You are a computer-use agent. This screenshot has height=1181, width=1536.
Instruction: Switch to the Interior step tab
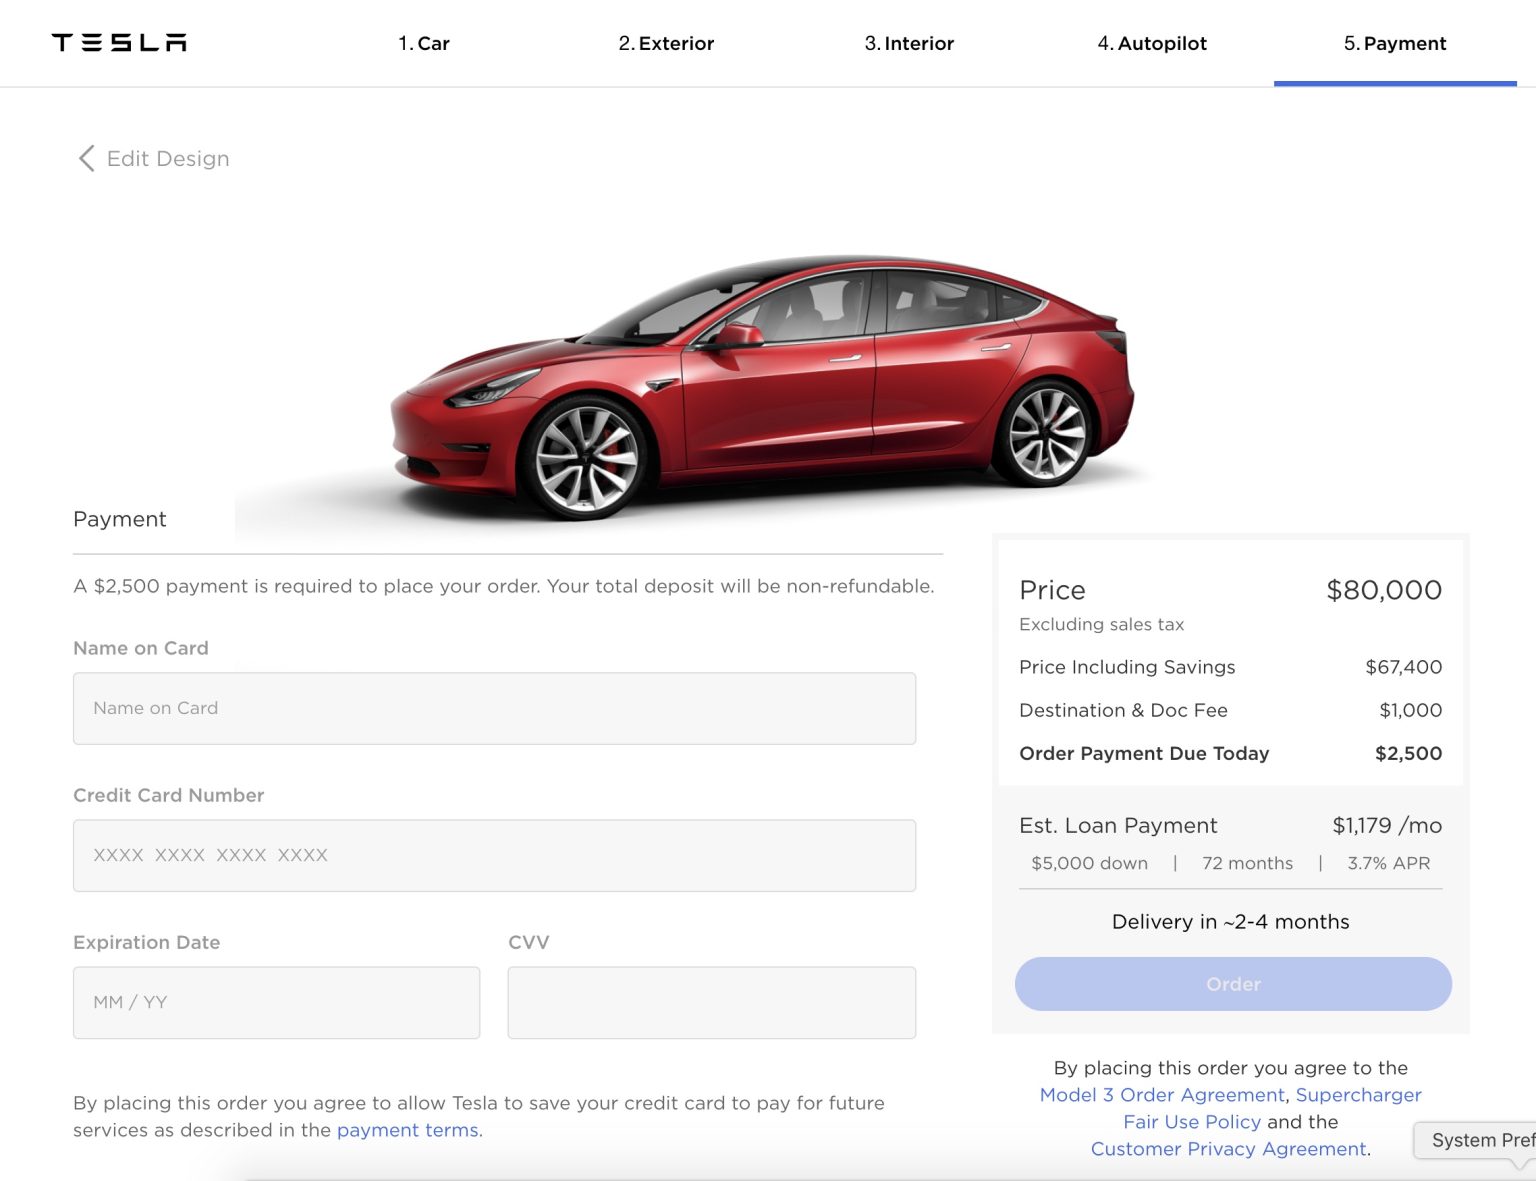909,43
